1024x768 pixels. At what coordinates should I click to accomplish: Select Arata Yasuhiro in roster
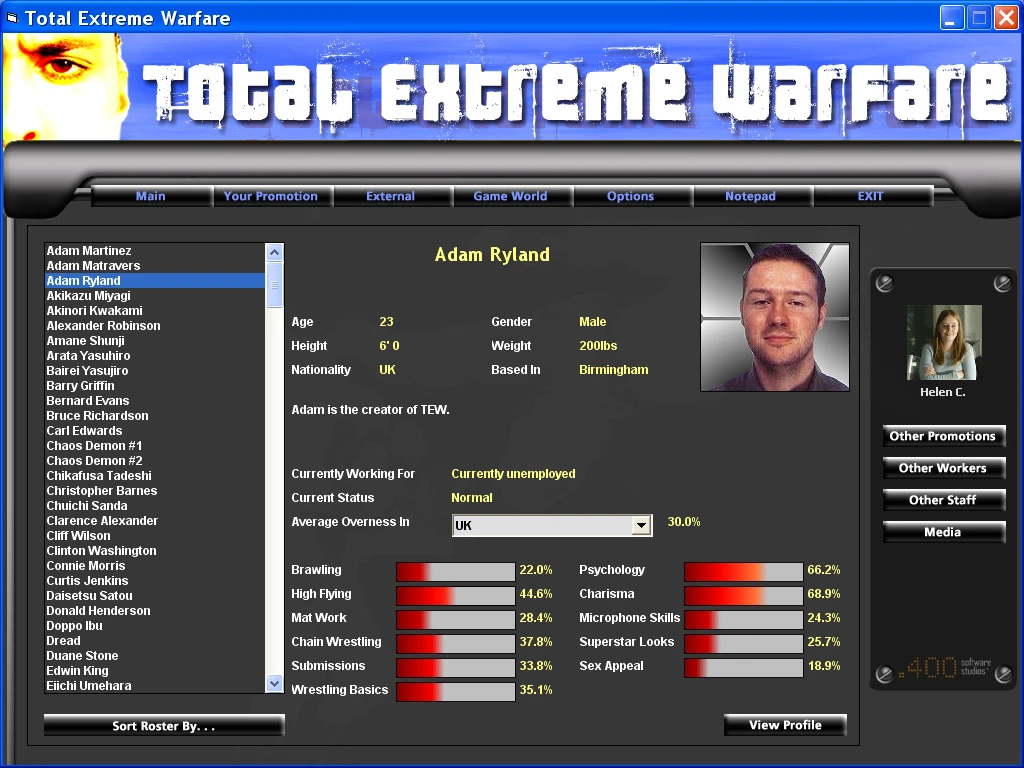coord(155,356)
